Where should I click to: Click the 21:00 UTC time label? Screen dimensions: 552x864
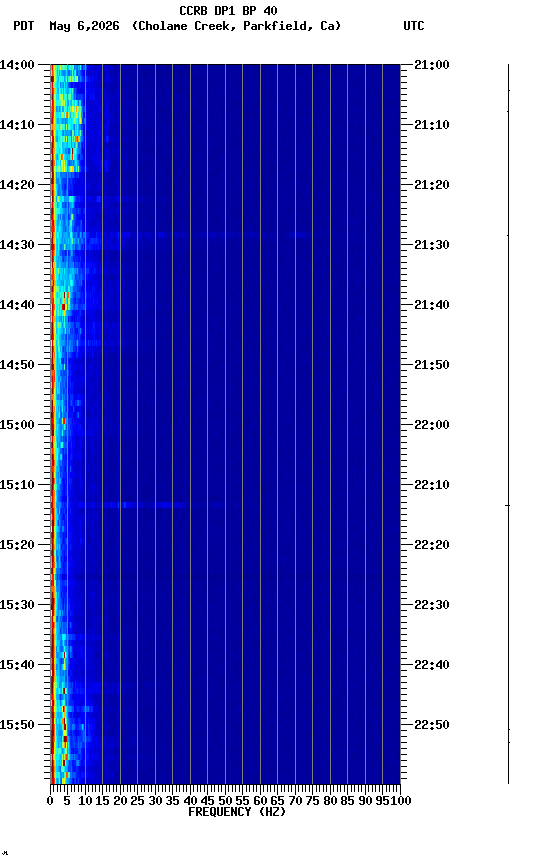pos(432,65)
